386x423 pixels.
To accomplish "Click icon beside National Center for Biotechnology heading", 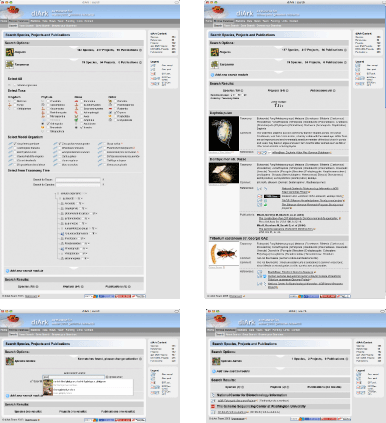I will point(213,395).
